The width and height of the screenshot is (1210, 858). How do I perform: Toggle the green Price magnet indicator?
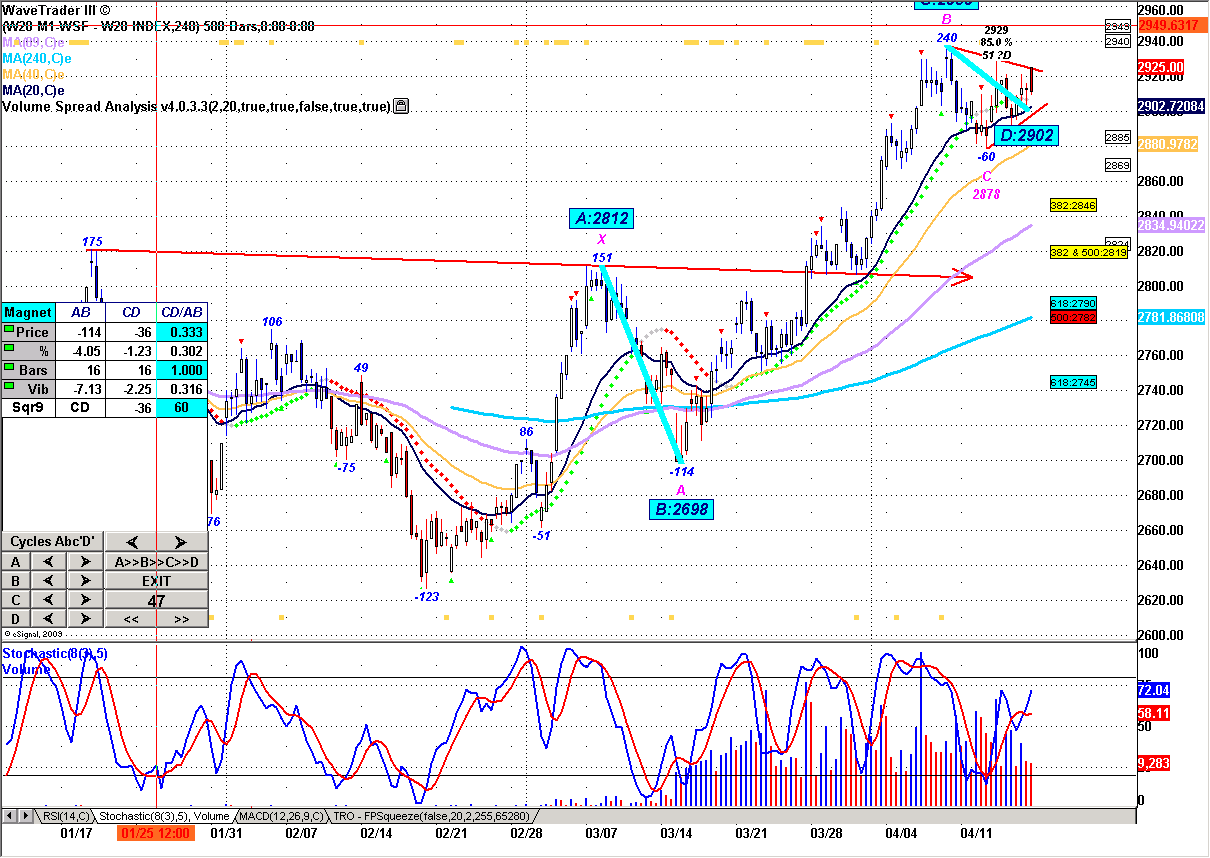coord(10,331)
